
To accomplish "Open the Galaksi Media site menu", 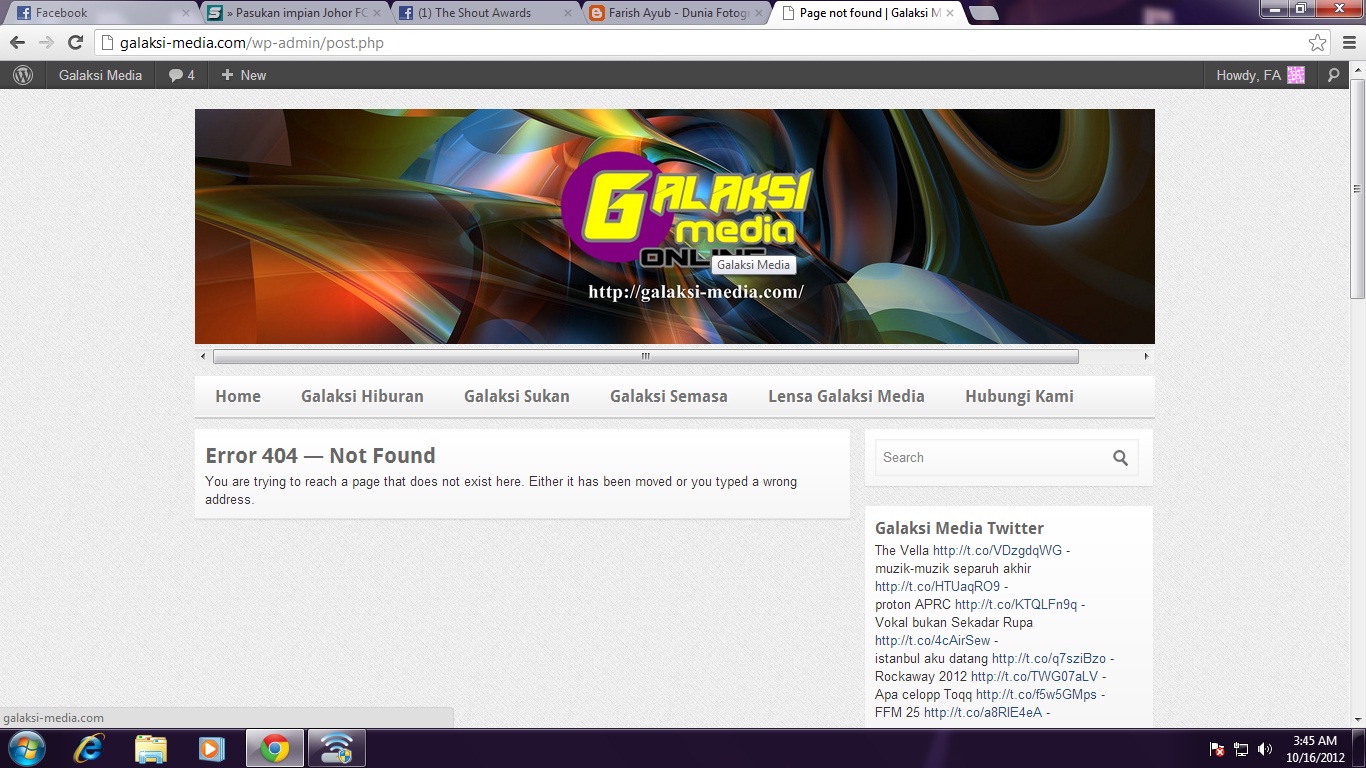I will point(100,75).
